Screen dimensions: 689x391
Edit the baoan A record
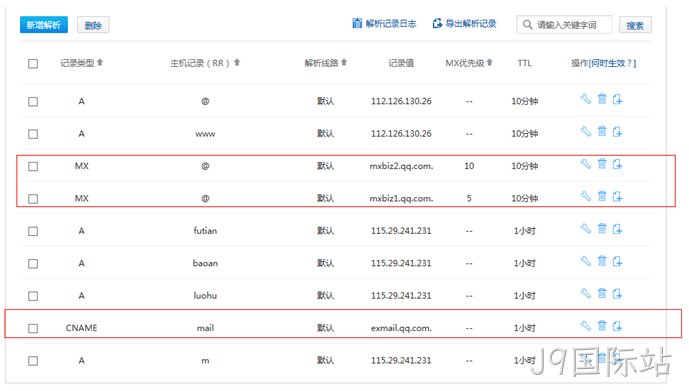586,261
